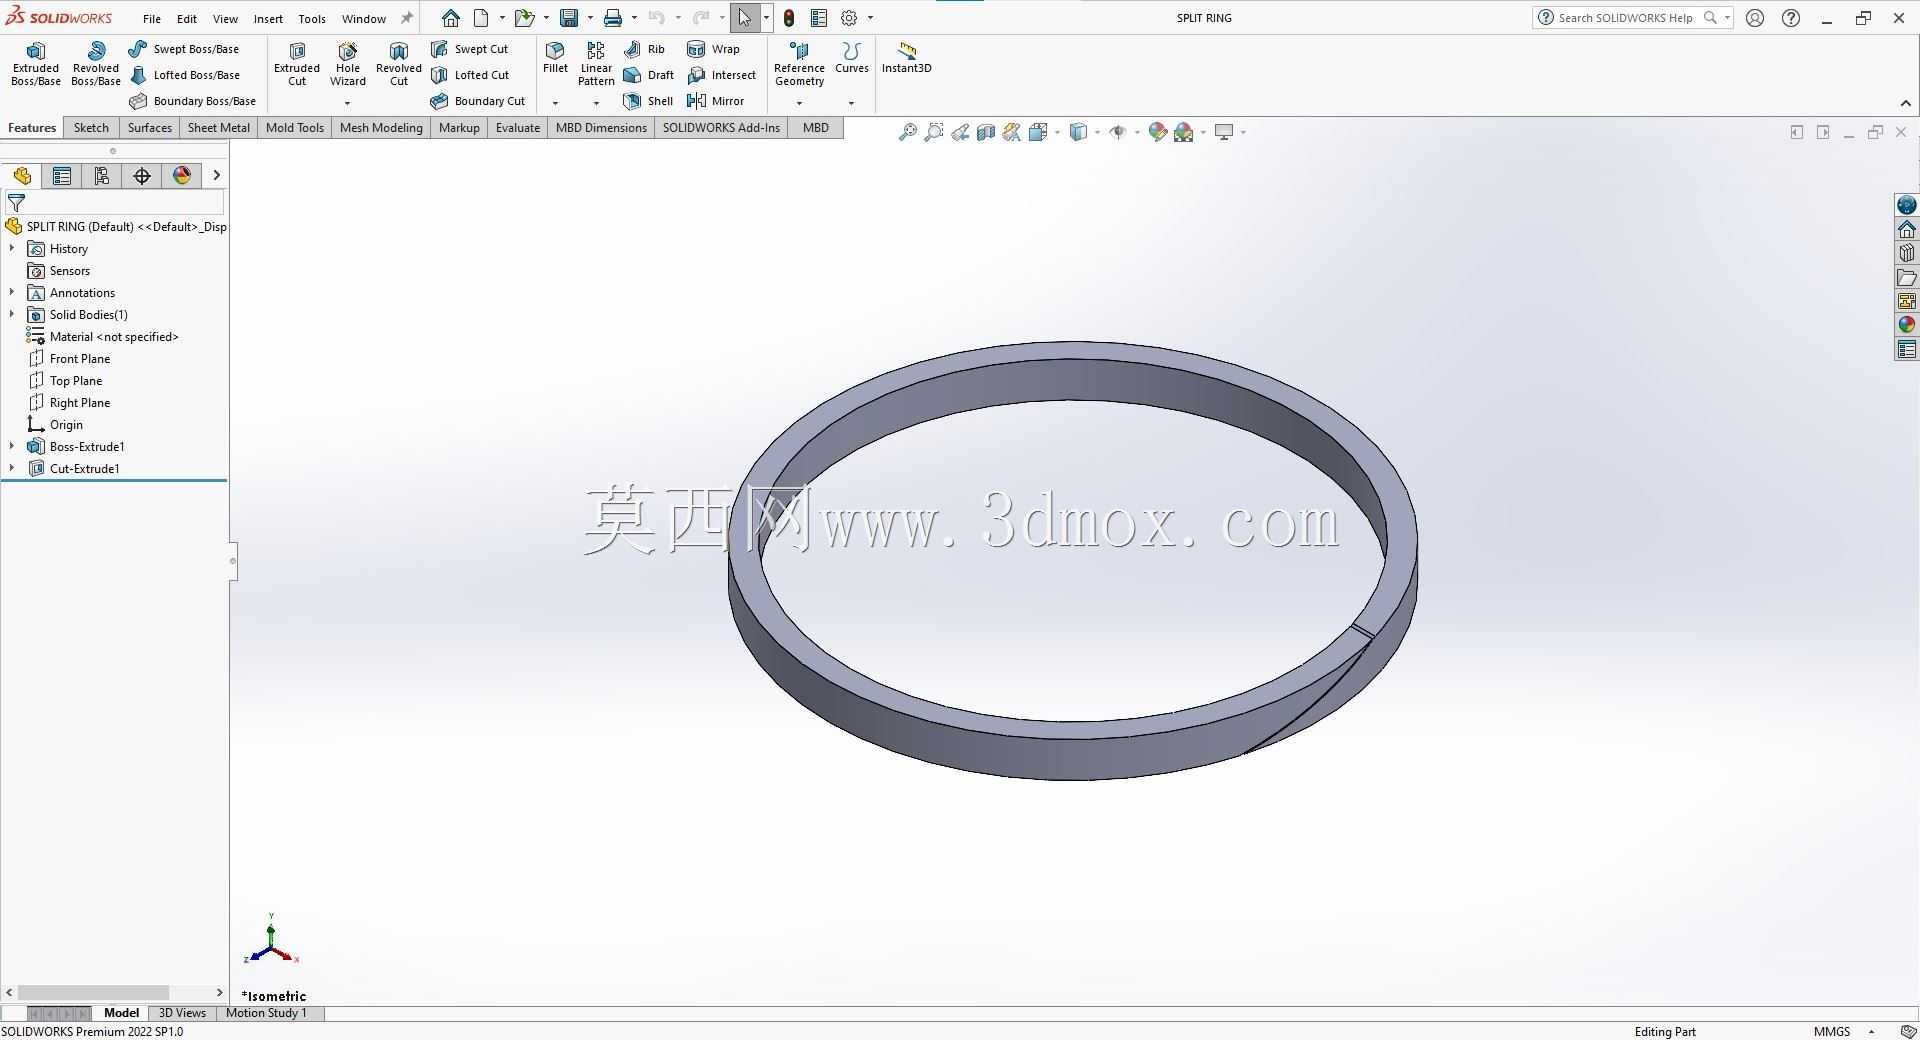The height and width of the screenshot is (1040, 1920).
Task: Click the Save icon
Action: [569, 18]
